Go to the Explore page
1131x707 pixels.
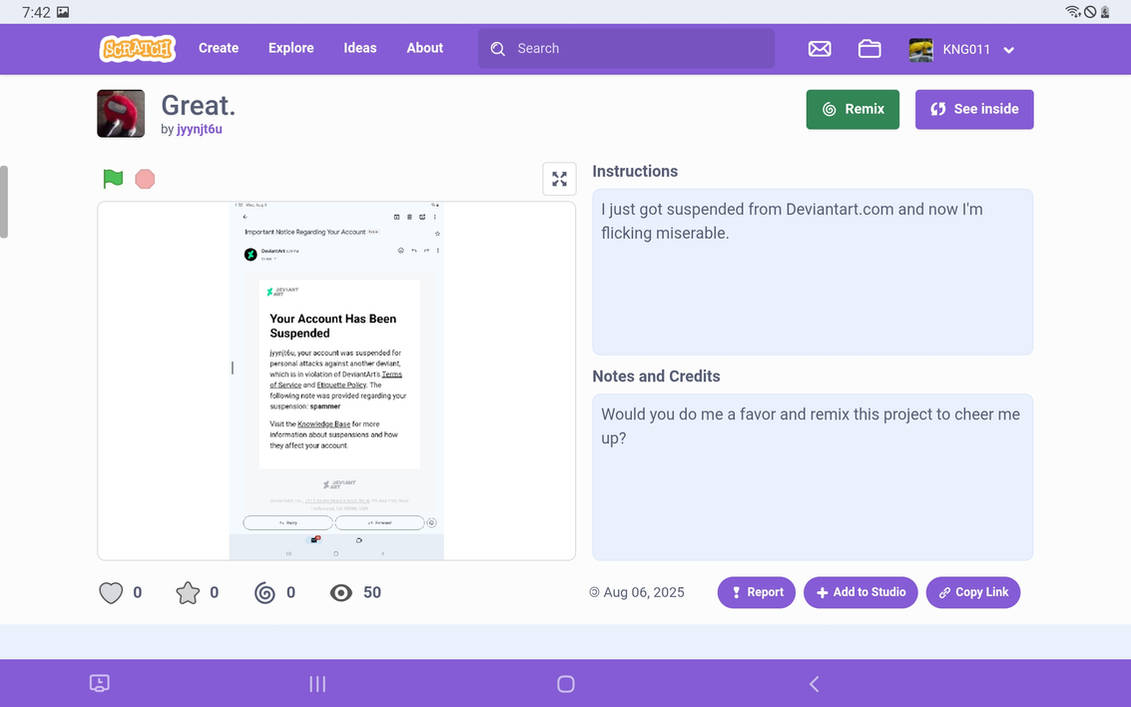pyautogui.click(x=291, y=48)
